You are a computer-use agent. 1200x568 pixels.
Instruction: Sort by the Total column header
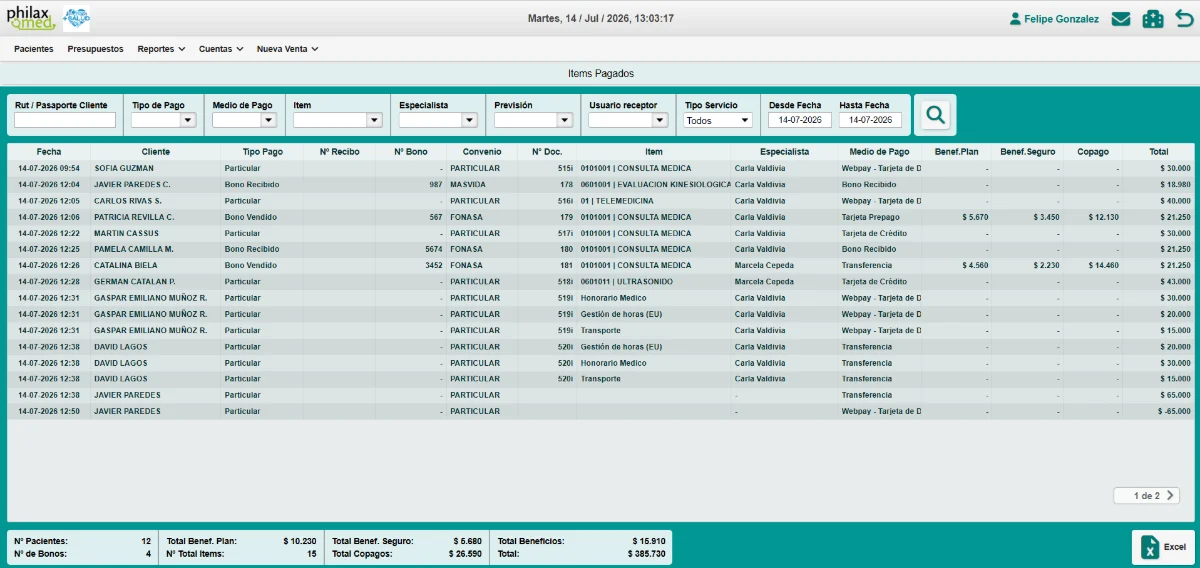(1158, 152)
